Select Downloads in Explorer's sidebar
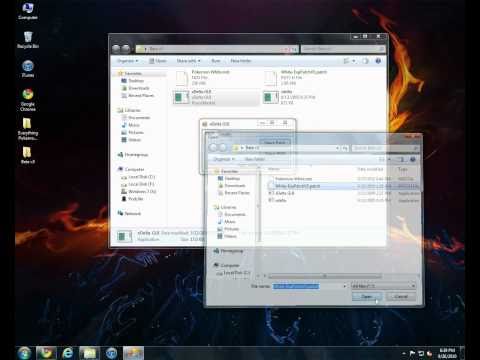 (x=135, y=88)
